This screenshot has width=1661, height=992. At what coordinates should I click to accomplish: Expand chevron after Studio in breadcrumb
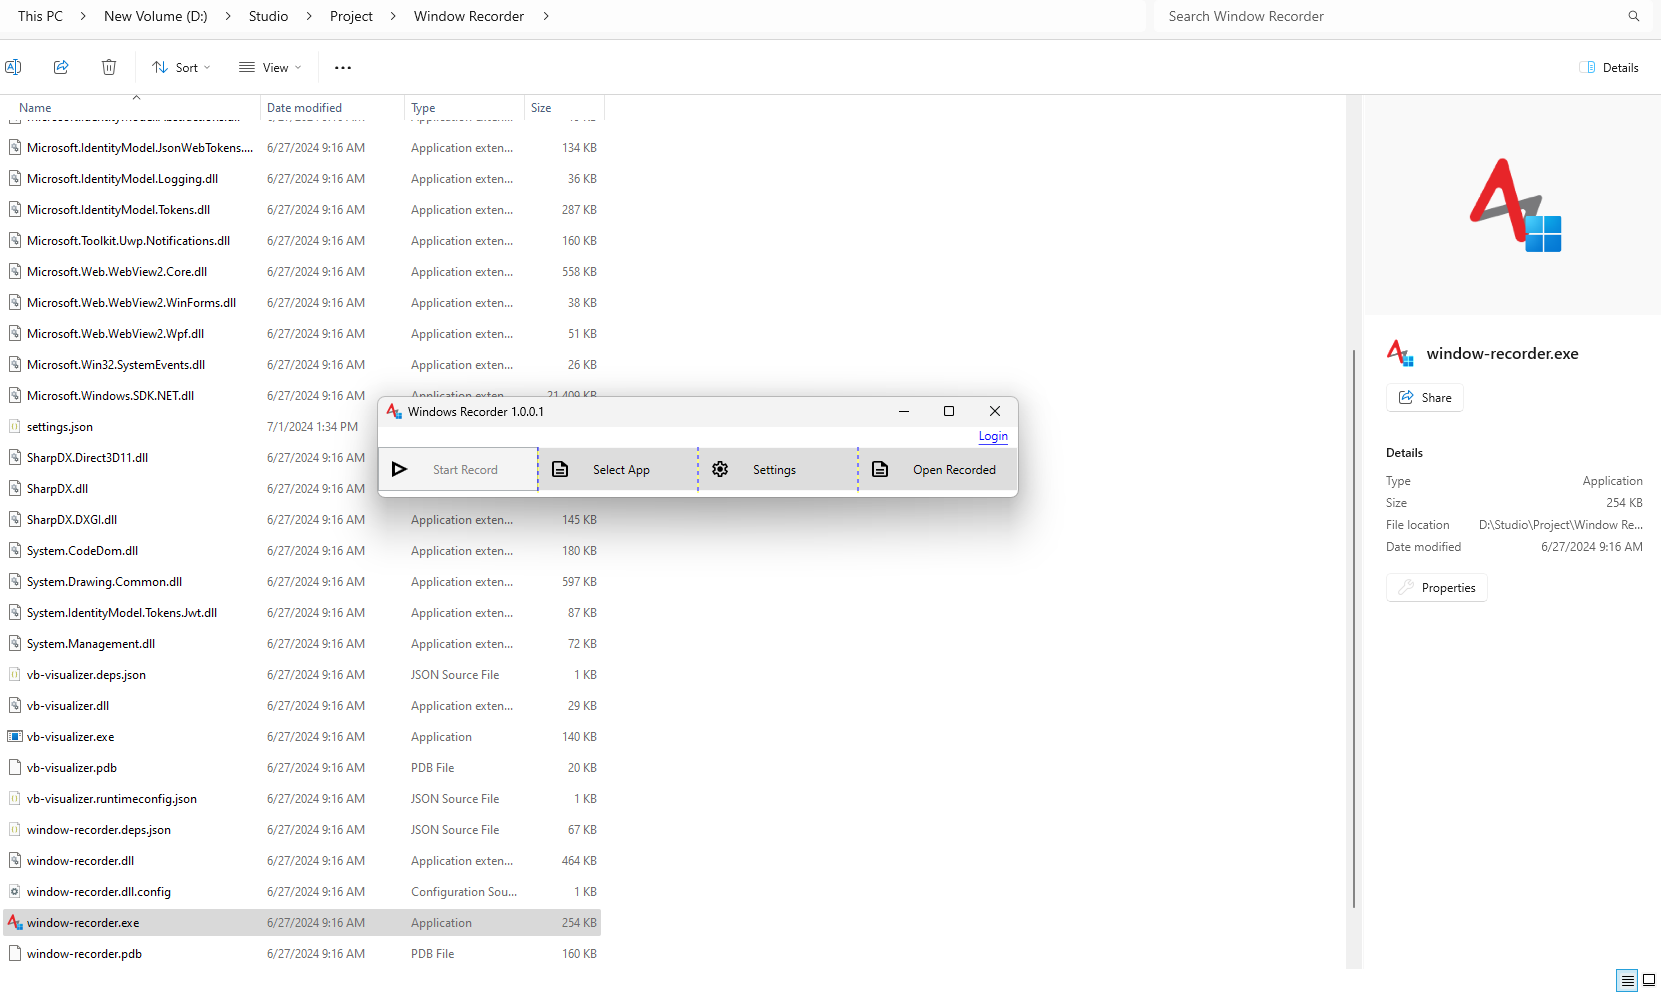click(x=309, y=16)
